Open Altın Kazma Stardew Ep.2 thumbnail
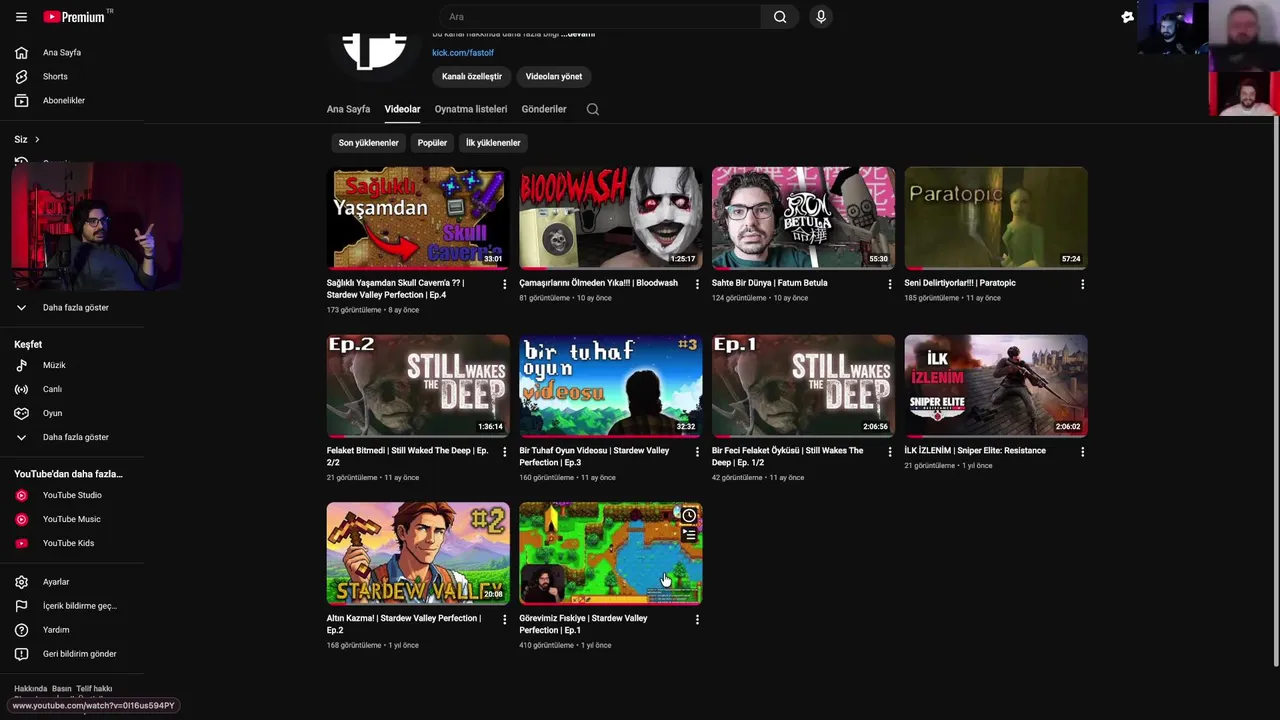The height and width of the screenshot is (720, 1280). [418, 553]
